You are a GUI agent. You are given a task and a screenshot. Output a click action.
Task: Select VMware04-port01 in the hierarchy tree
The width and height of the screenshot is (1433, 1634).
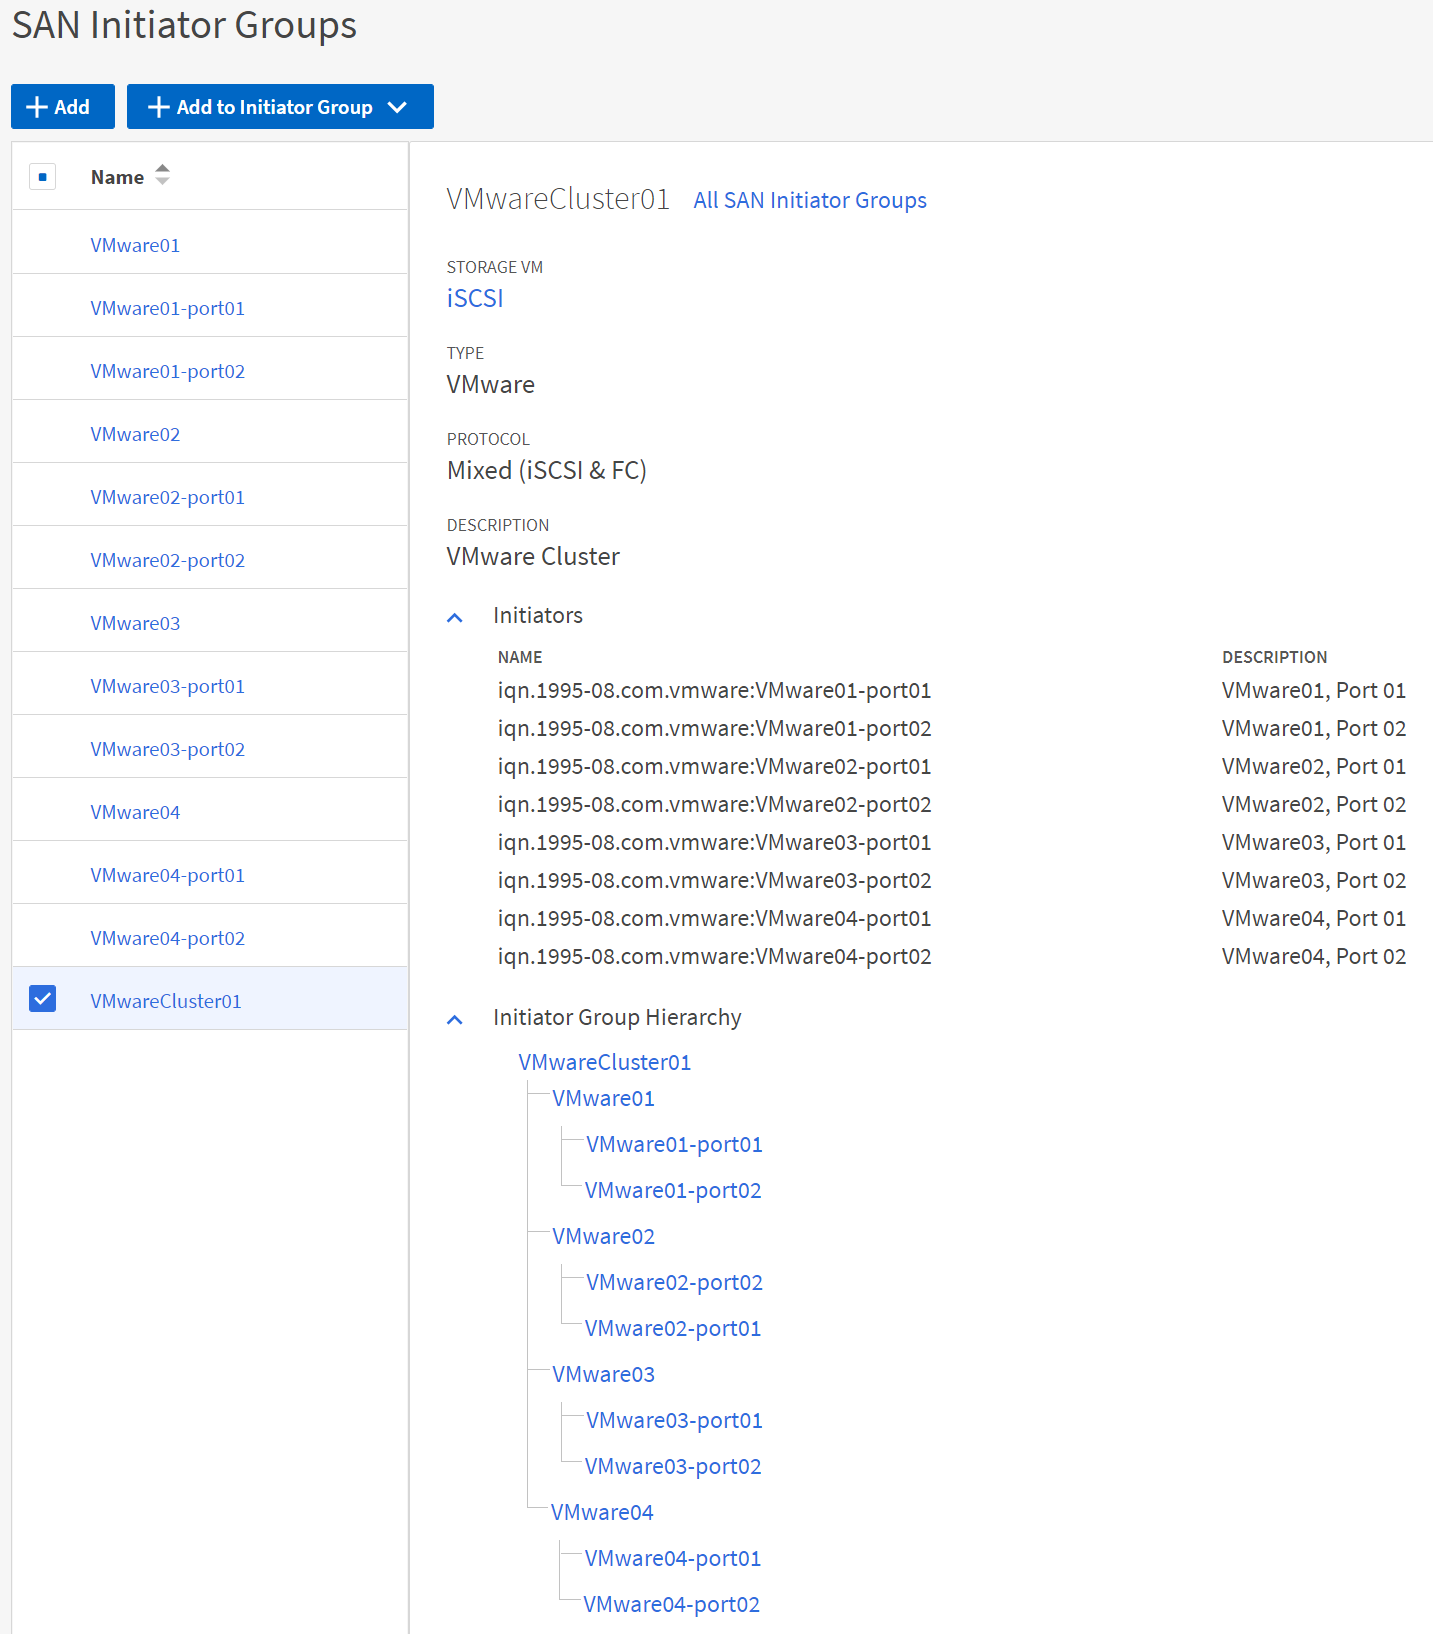(673, 1558)
